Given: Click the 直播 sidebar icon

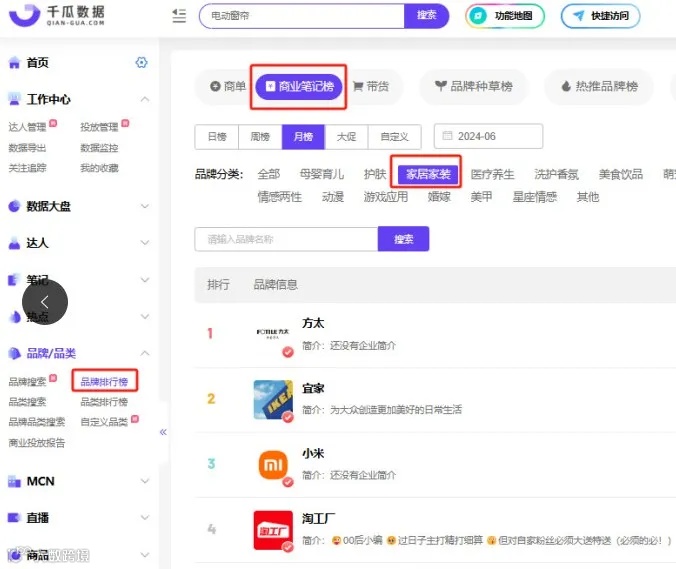Looking at the screenshot, I should point(14,517).
